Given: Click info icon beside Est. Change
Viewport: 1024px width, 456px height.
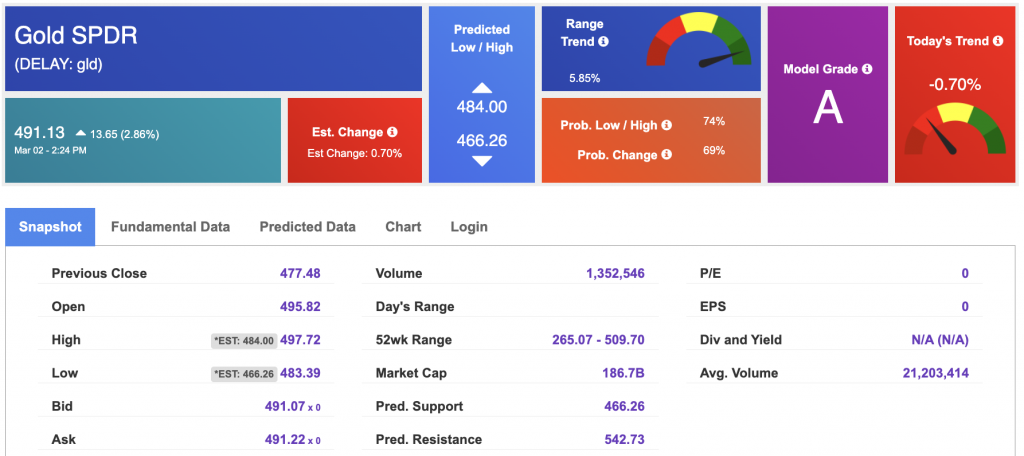Looking at the screenshot, I should click(392, 132).
